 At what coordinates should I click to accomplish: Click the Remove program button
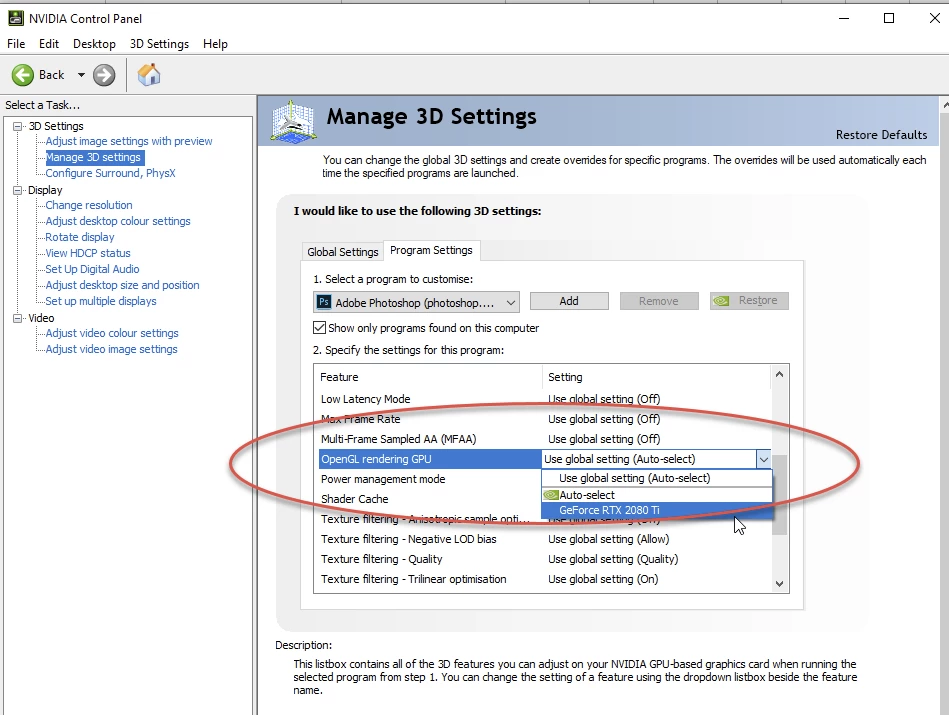click(x=658, y=301)
